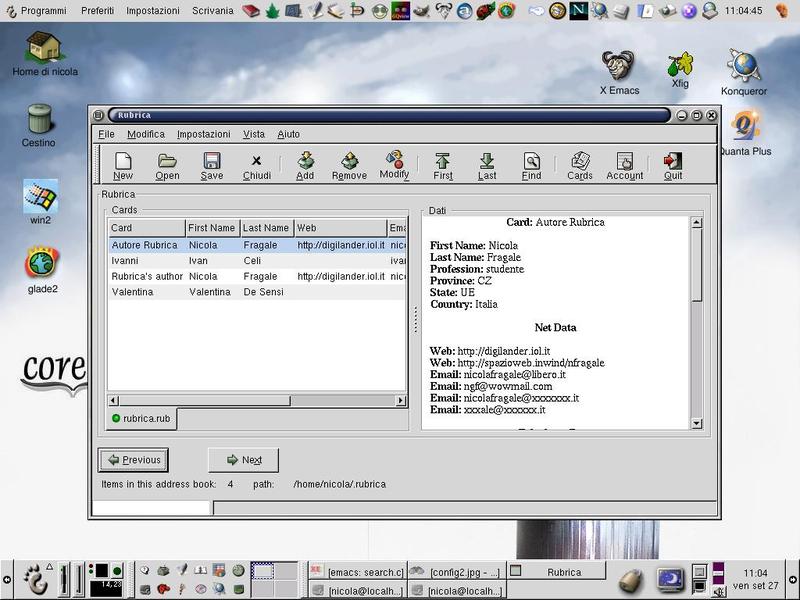Open the Impostazioni menu in Rubrica
Screen dimensions: 800x600
[x=204, y=134]
